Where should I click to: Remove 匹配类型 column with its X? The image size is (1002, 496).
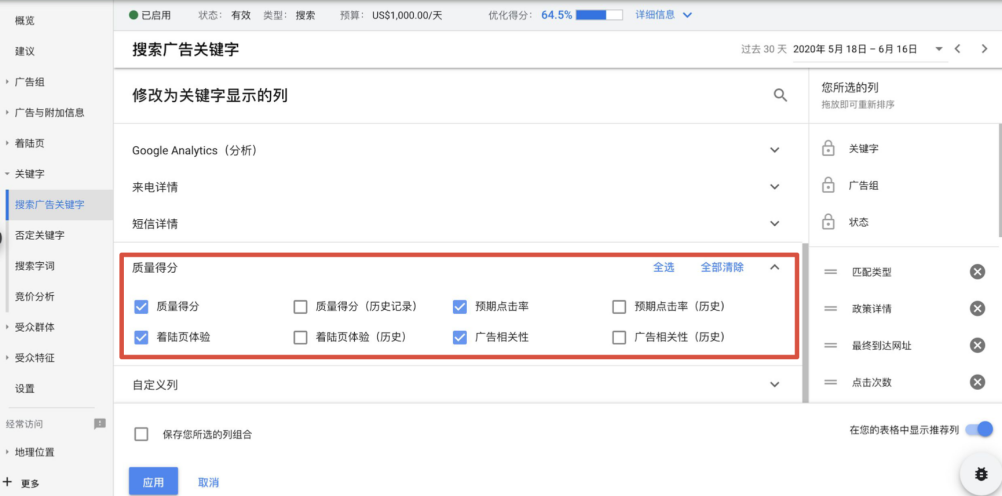[977, 272]
